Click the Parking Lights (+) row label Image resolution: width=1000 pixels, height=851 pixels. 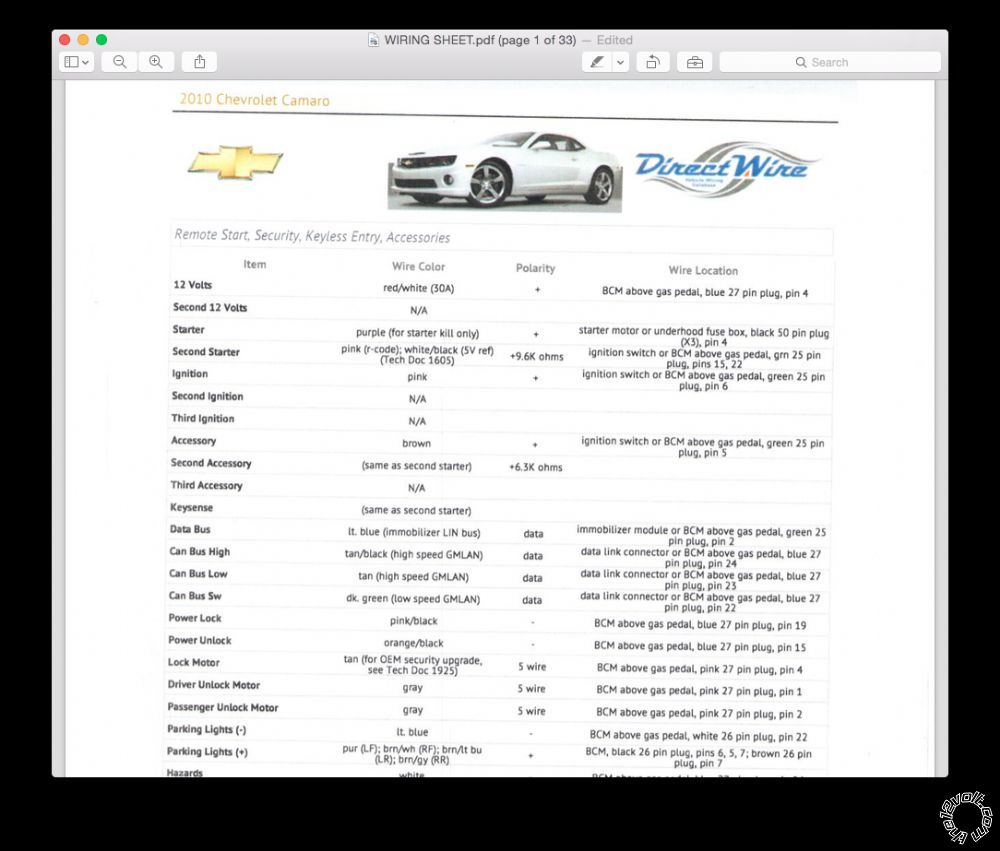[207, 752]
